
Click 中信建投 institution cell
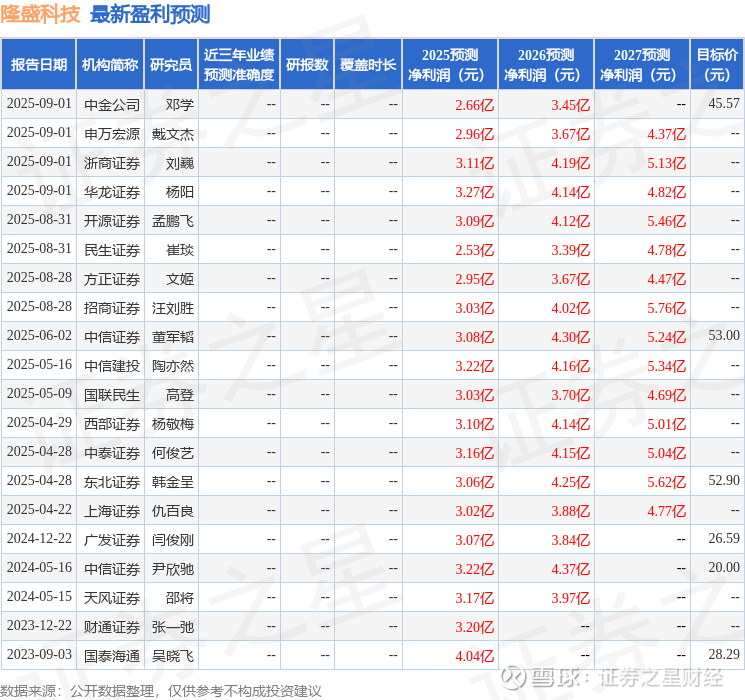click(112, 366)
